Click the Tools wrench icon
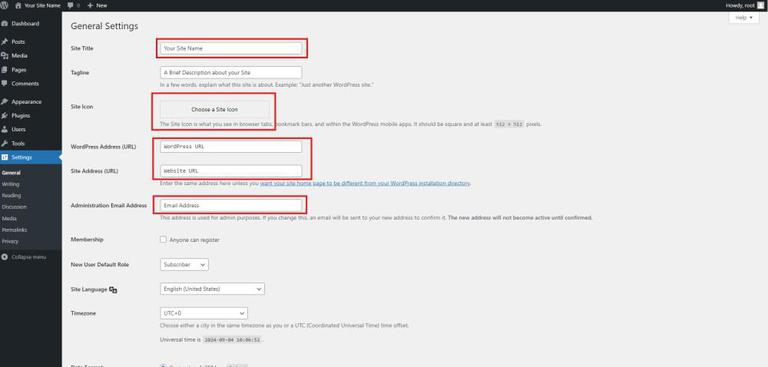768x367 pixels. click(x=5, y=144)
